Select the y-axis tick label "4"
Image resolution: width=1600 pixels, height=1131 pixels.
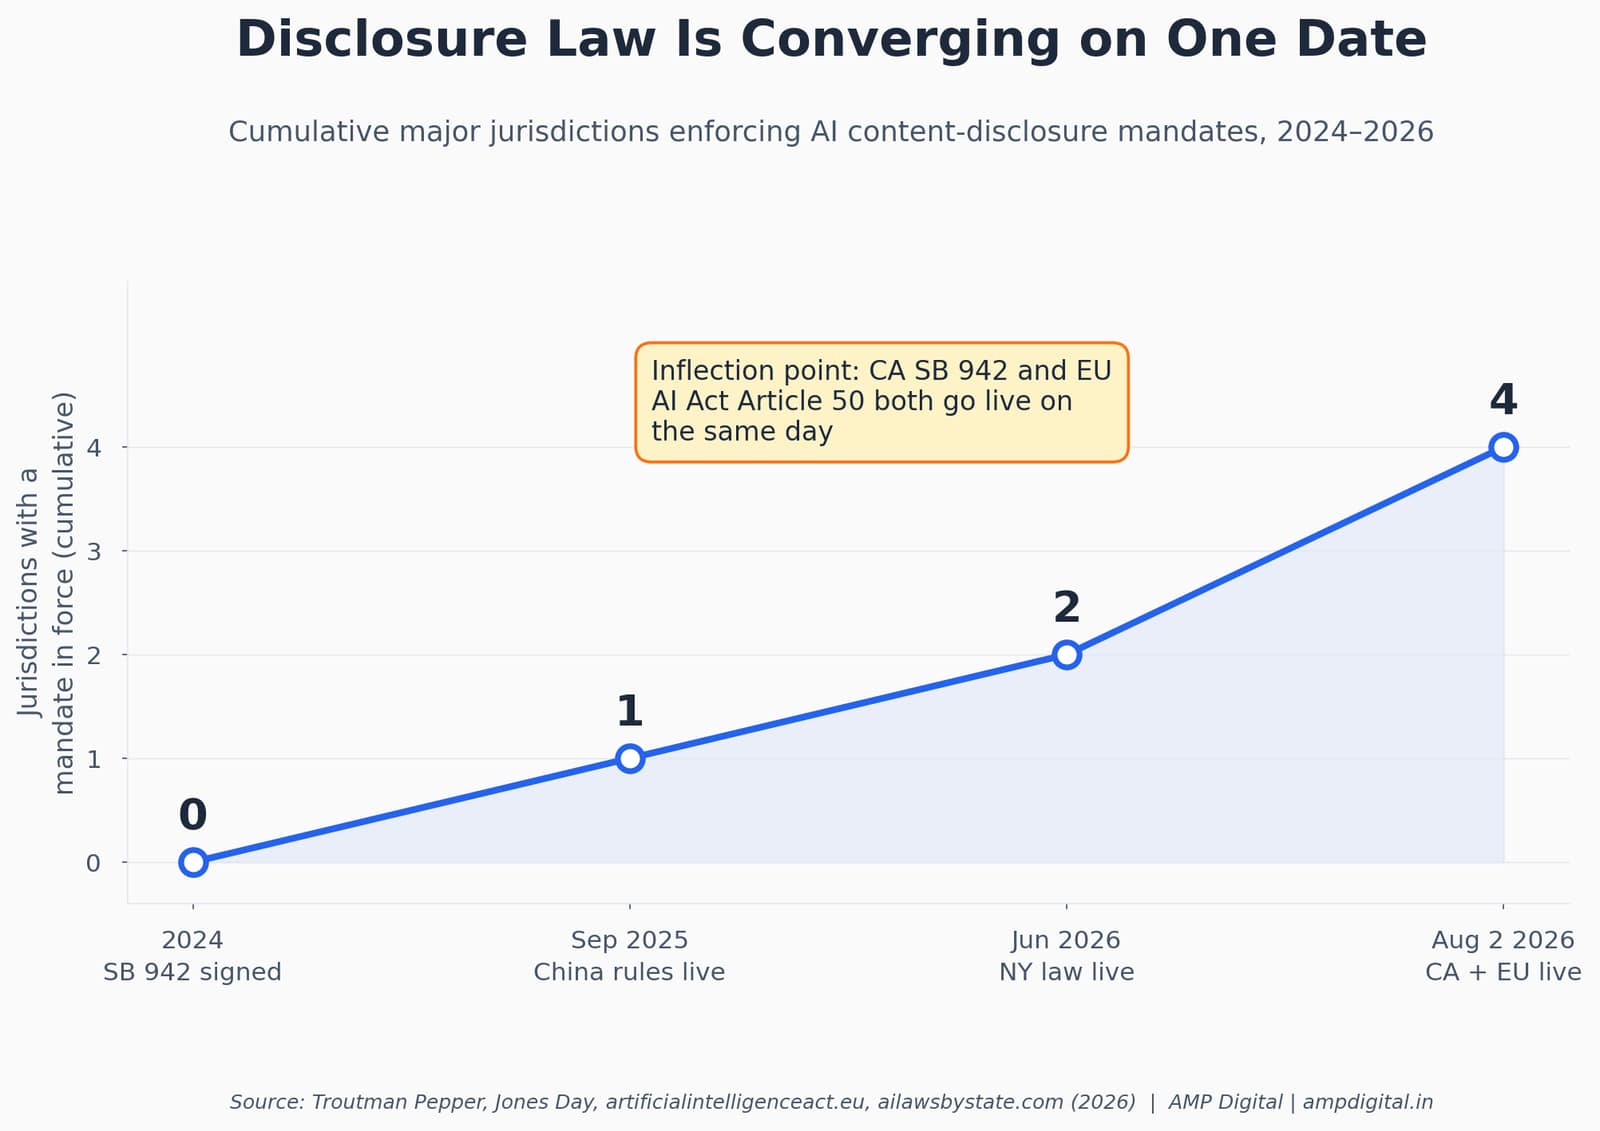pos(93,448)
